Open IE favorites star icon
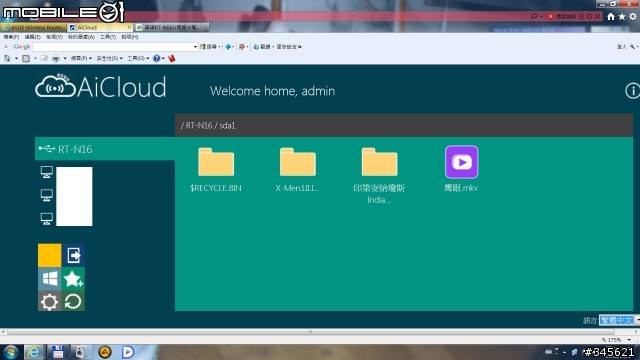Image resolution: width=640 pixels, height=360 pixels. [622, 16]
